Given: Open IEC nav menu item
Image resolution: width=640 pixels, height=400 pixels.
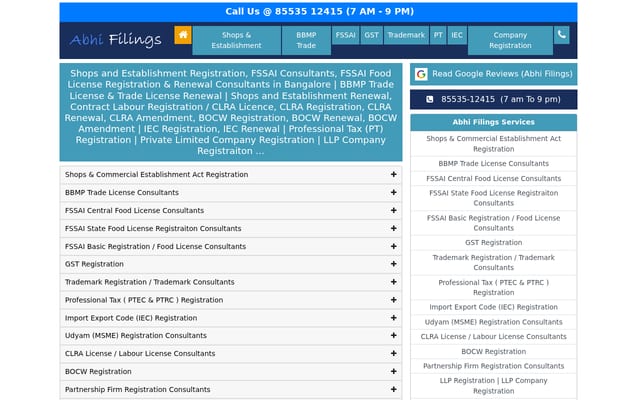Looking at the screenshot, I should pyautogui.click(x=457, y=35).
